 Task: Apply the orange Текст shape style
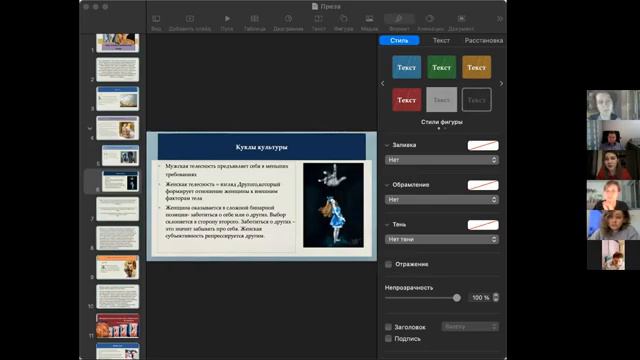click(x=476, y=67)
